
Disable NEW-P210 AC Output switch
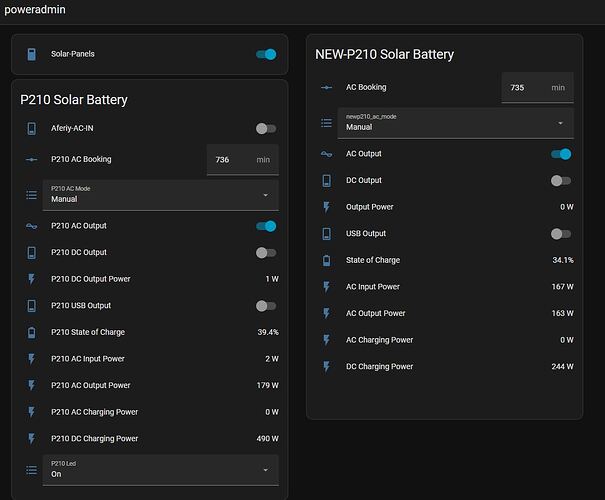click(561, 154)
